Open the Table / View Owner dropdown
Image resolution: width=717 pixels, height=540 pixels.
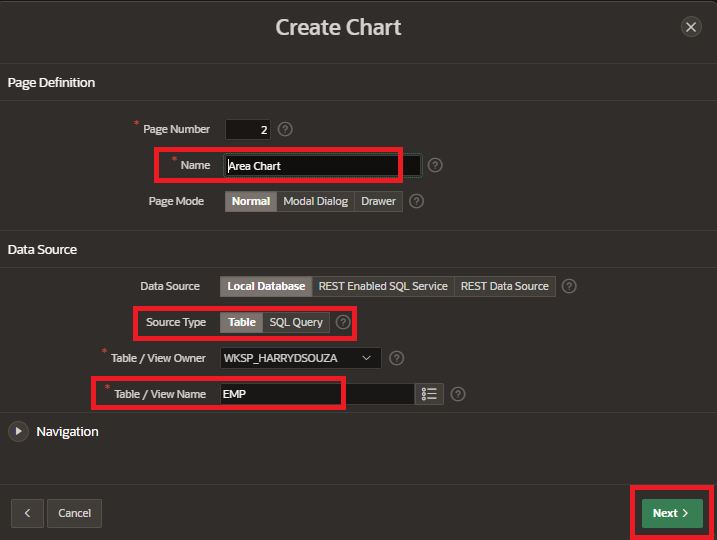tap(301, 358)
